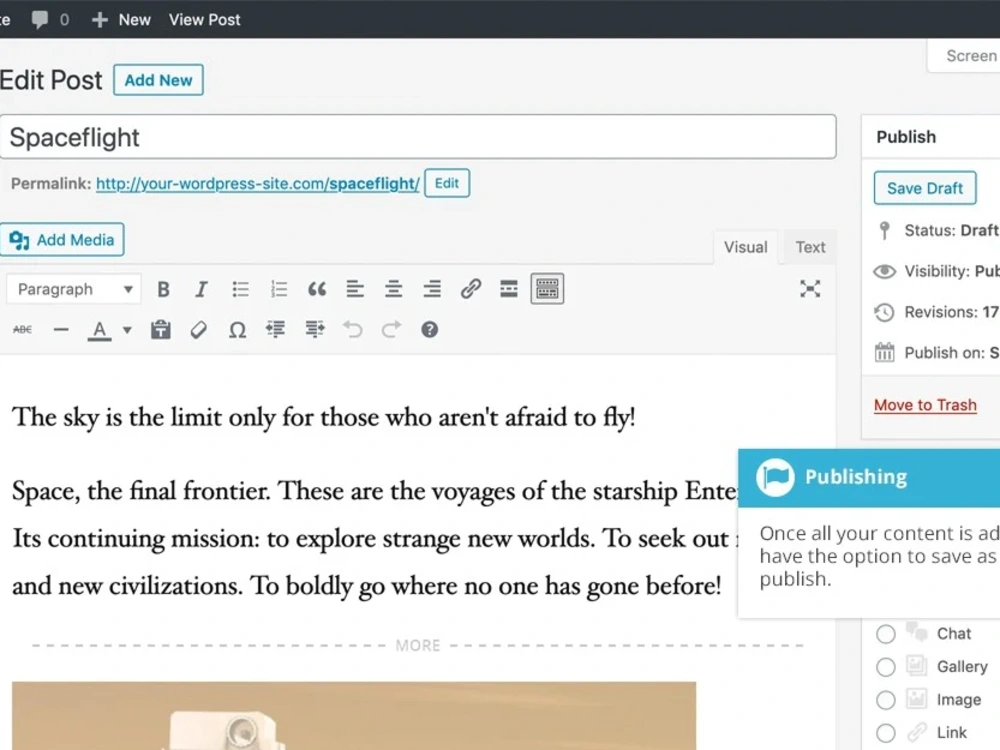Select the MORE tag divider in content
The height and width of the screenshot is (750, 1000).
pyautogui.click(x=418, y=645)
